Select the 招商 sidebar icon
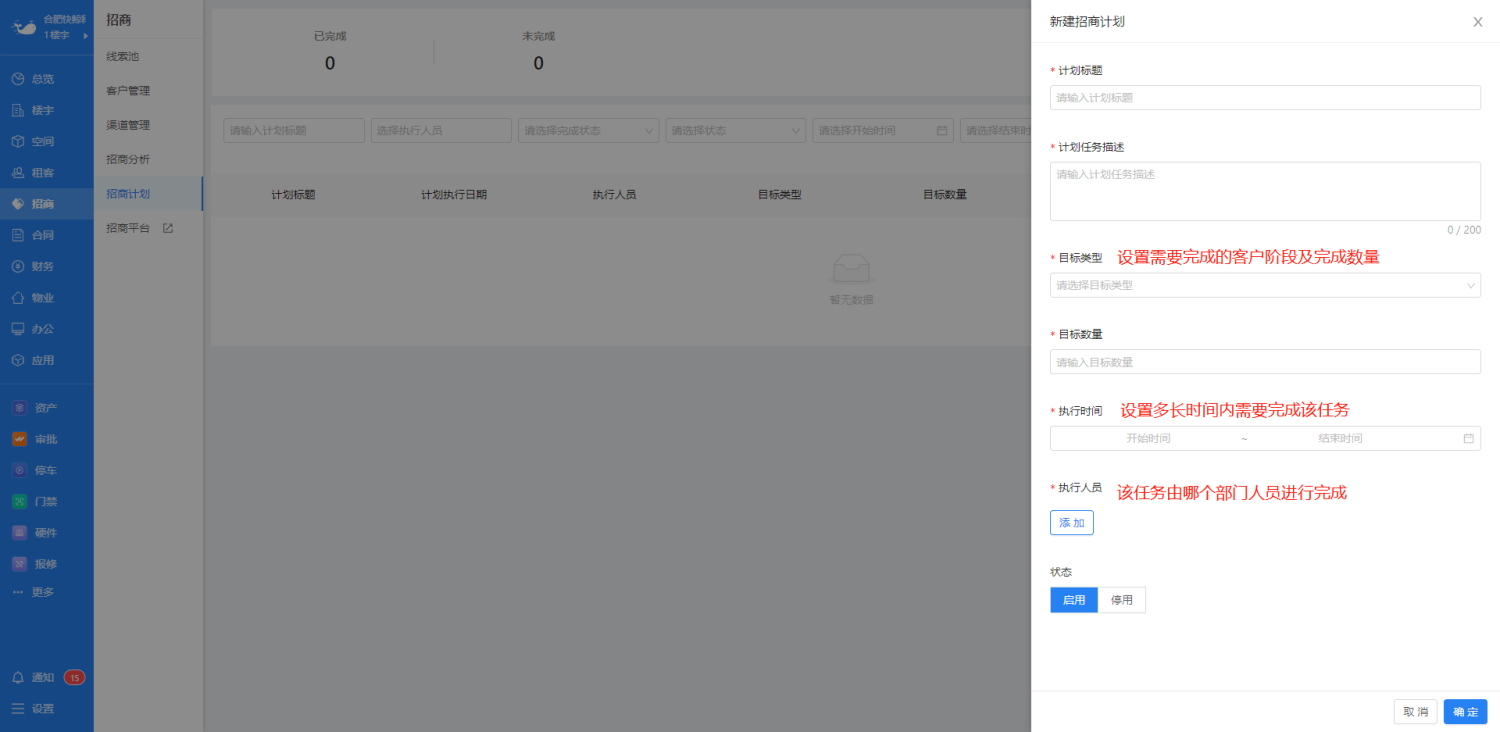 (18, 204)
